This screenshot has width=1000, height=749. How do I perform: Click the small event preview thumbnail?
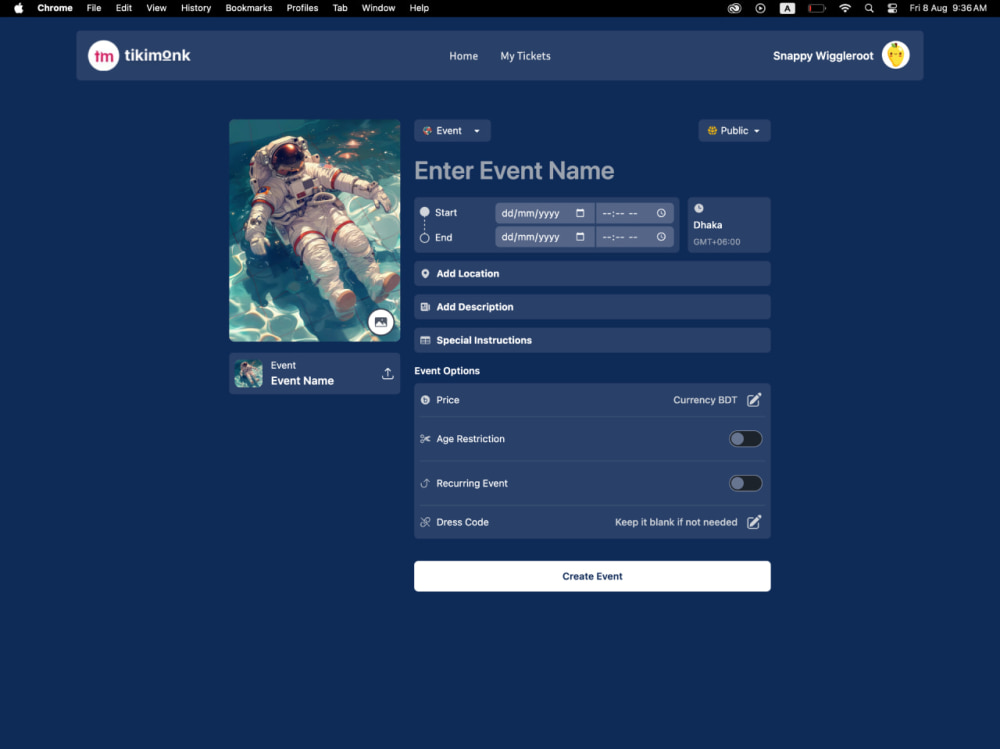point(249,374)
